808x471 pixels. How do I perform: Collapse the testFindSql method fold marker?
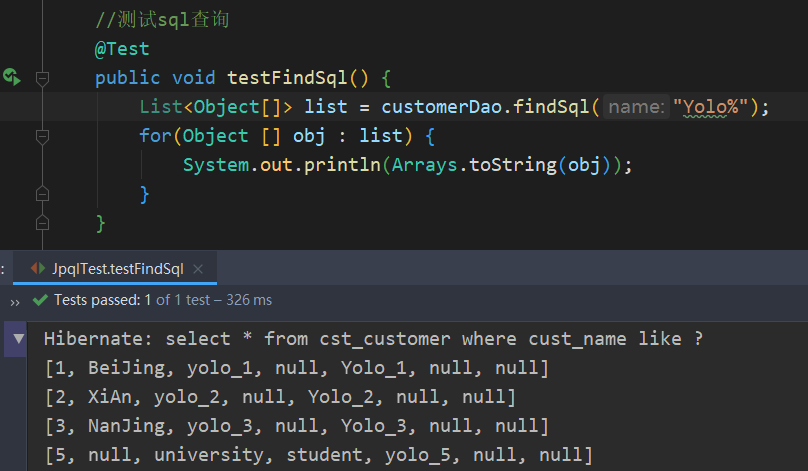tap(42, 78)
